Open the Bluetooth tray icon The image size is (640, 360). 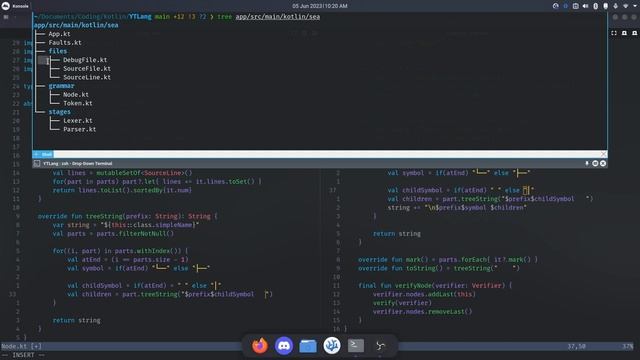point(596,6)
